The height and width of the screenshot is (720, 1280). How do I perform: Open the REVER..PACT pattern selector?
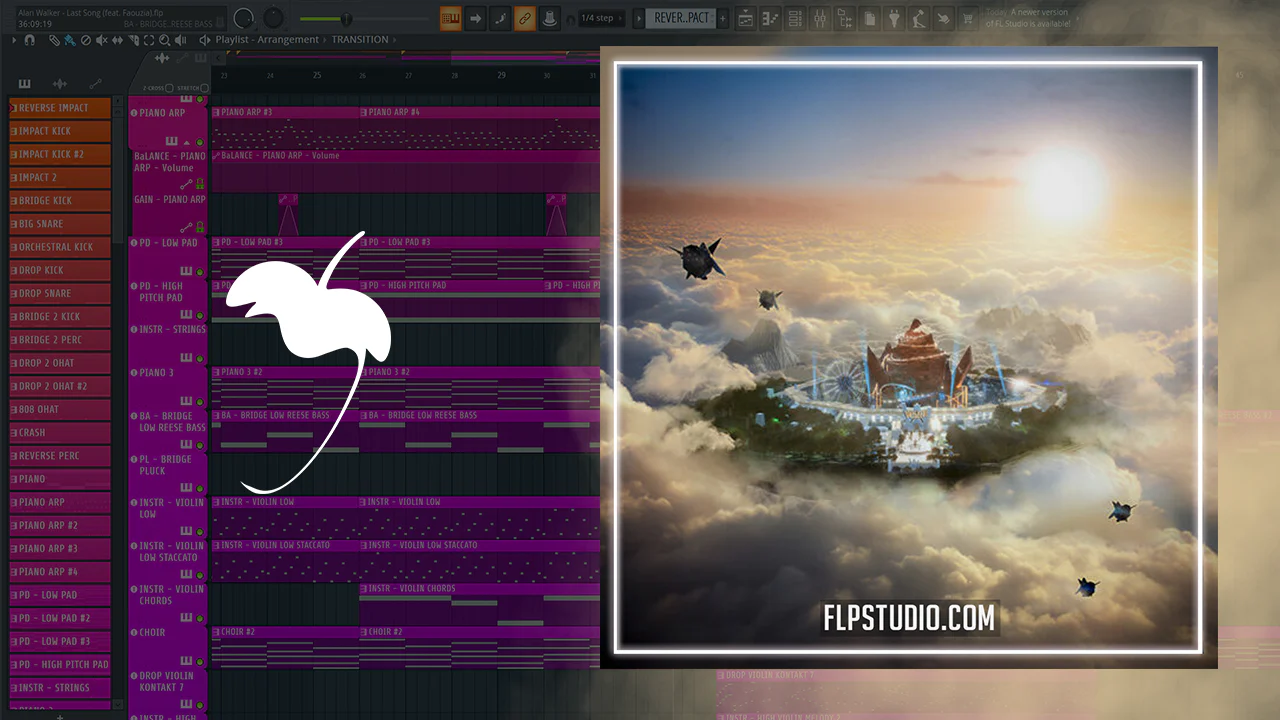[682, 18]
